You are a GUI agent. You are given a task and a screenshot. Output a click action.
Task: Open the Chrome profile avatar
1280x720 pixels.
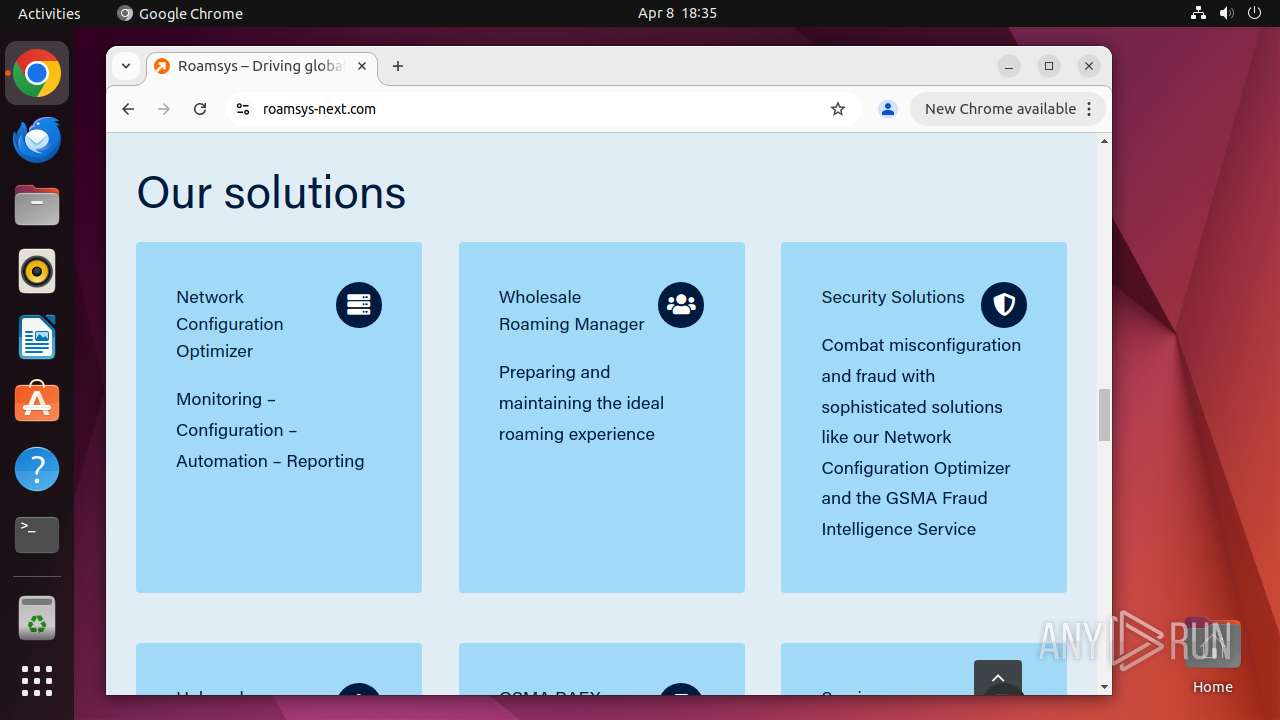tap(887, 109)
